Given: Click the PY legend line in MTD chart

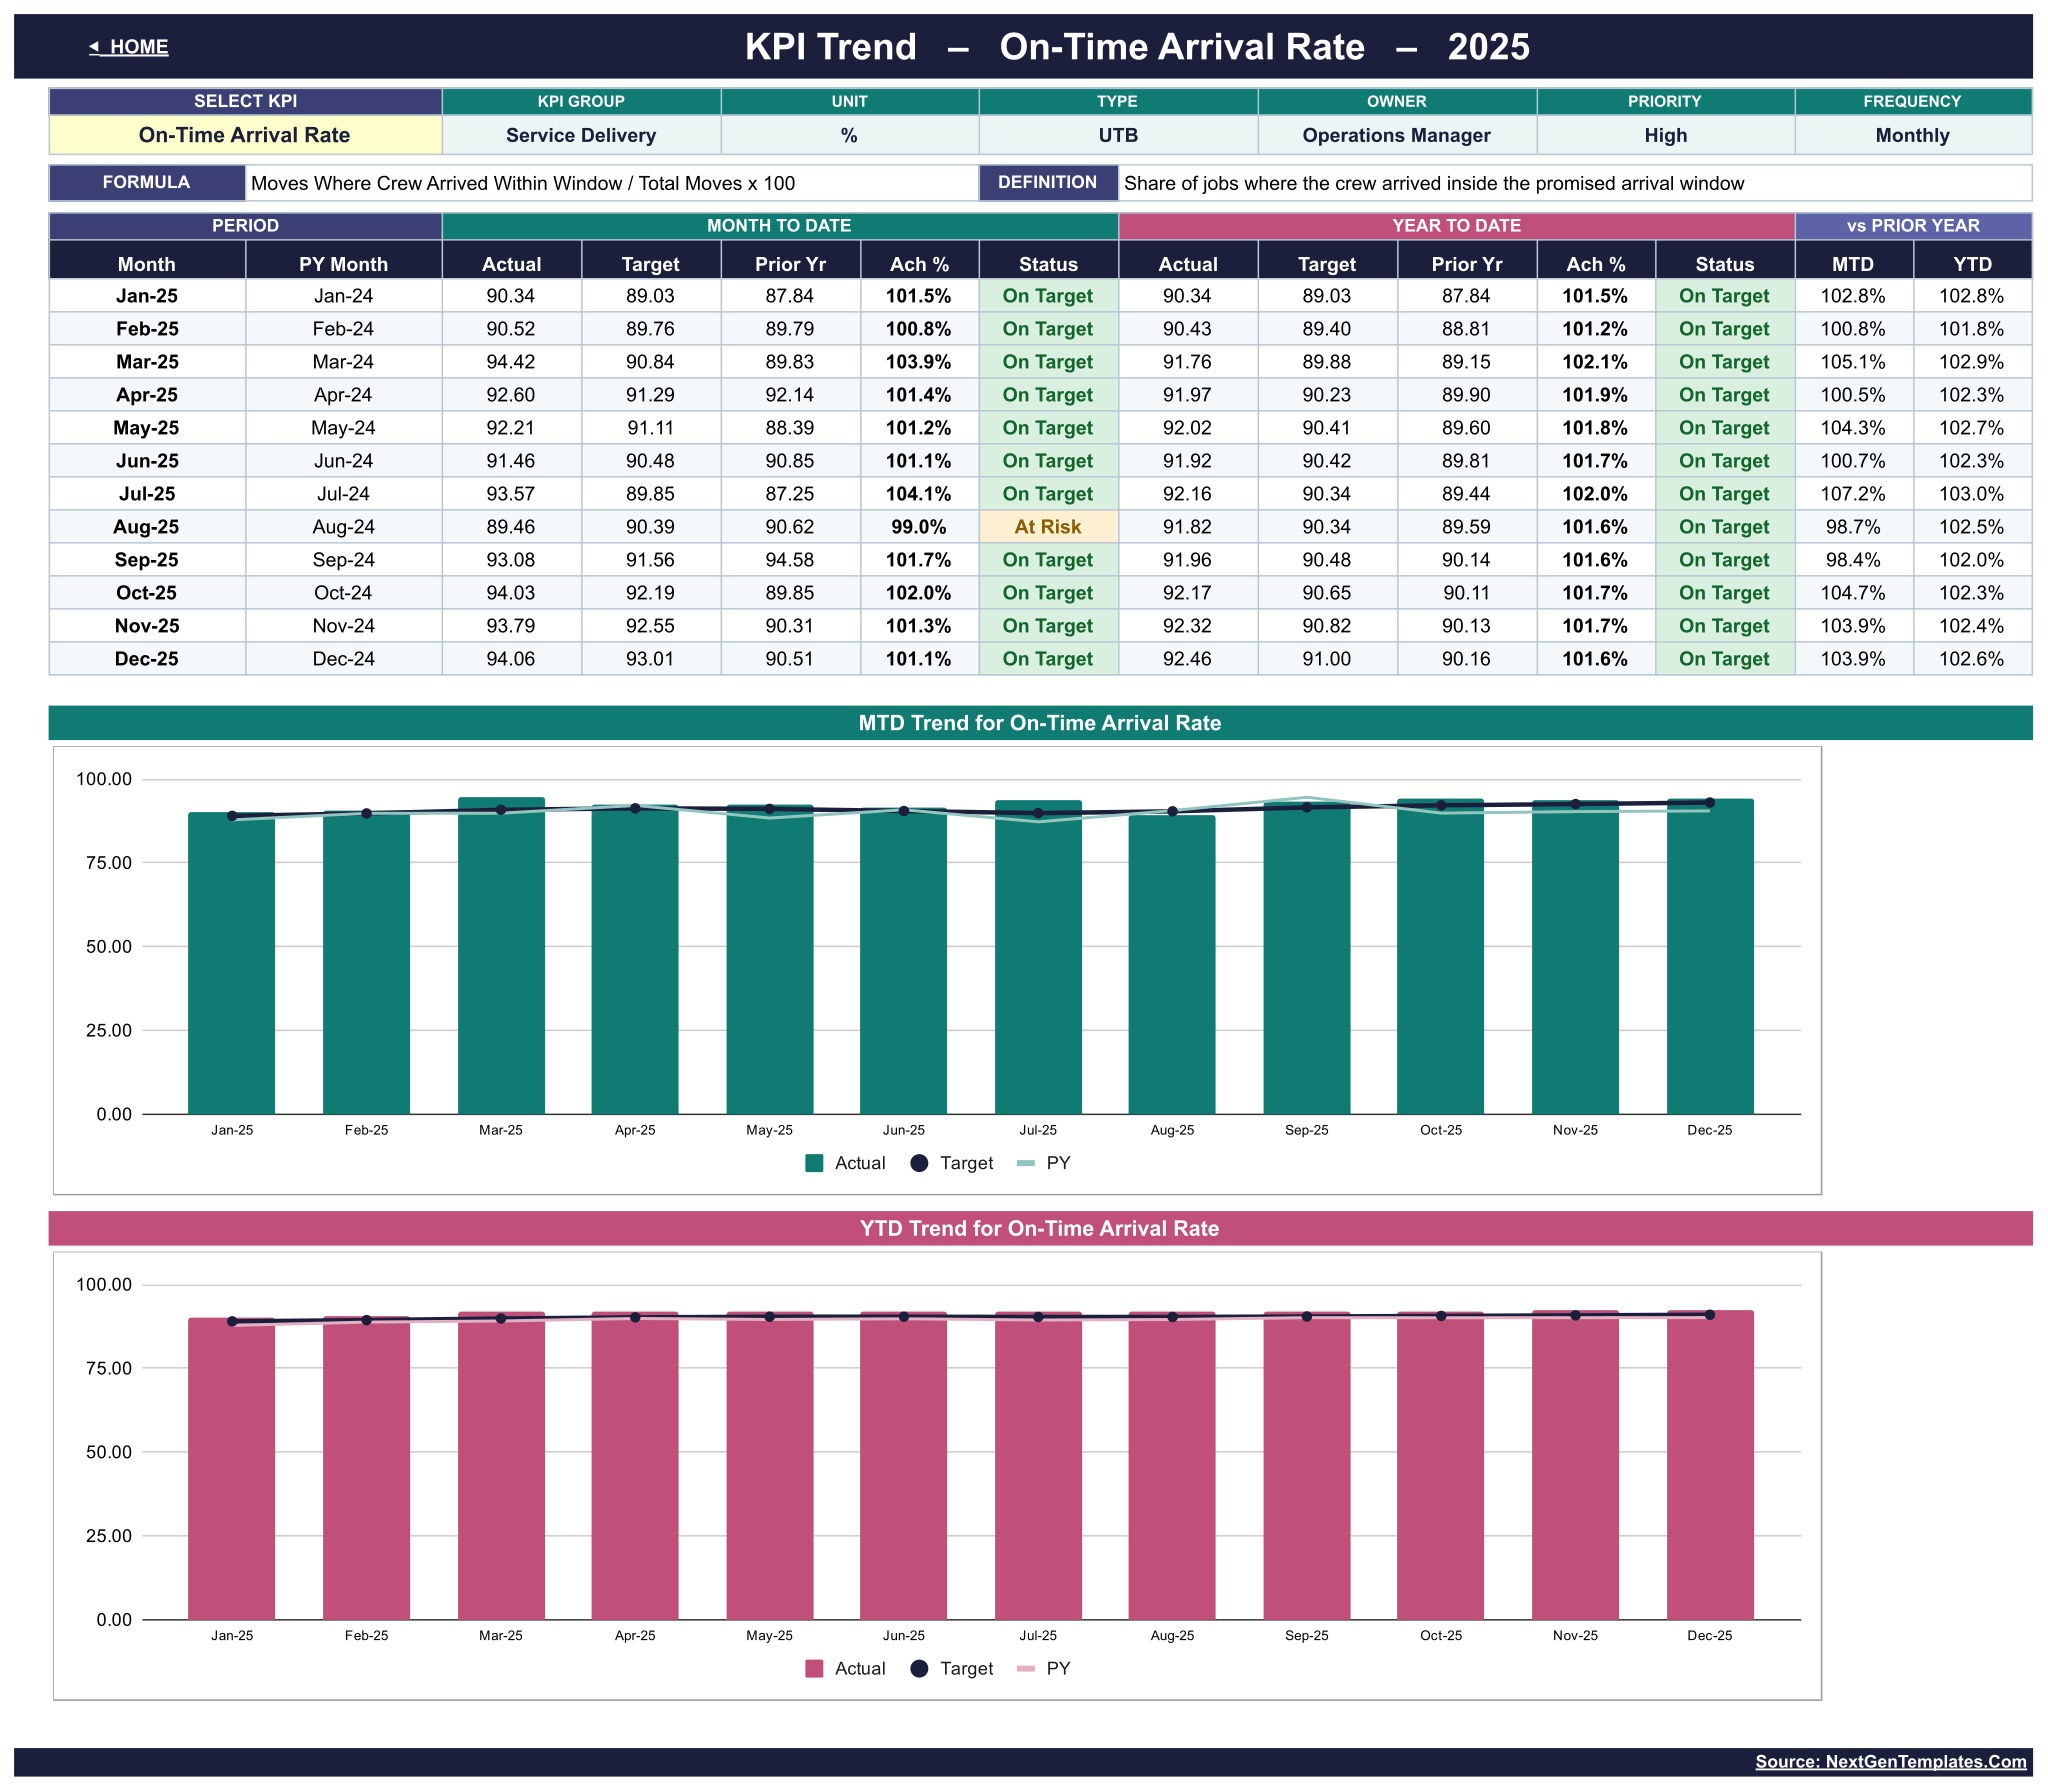Looking at the screenshot, I should click(1025, 1163).
